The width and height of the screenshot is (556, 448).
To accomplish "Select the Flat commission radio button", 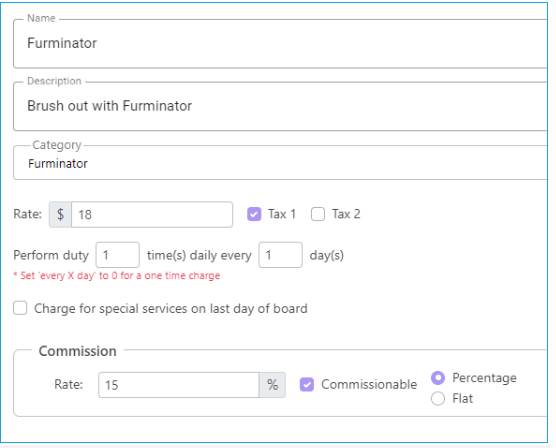I will pos(438,398).
